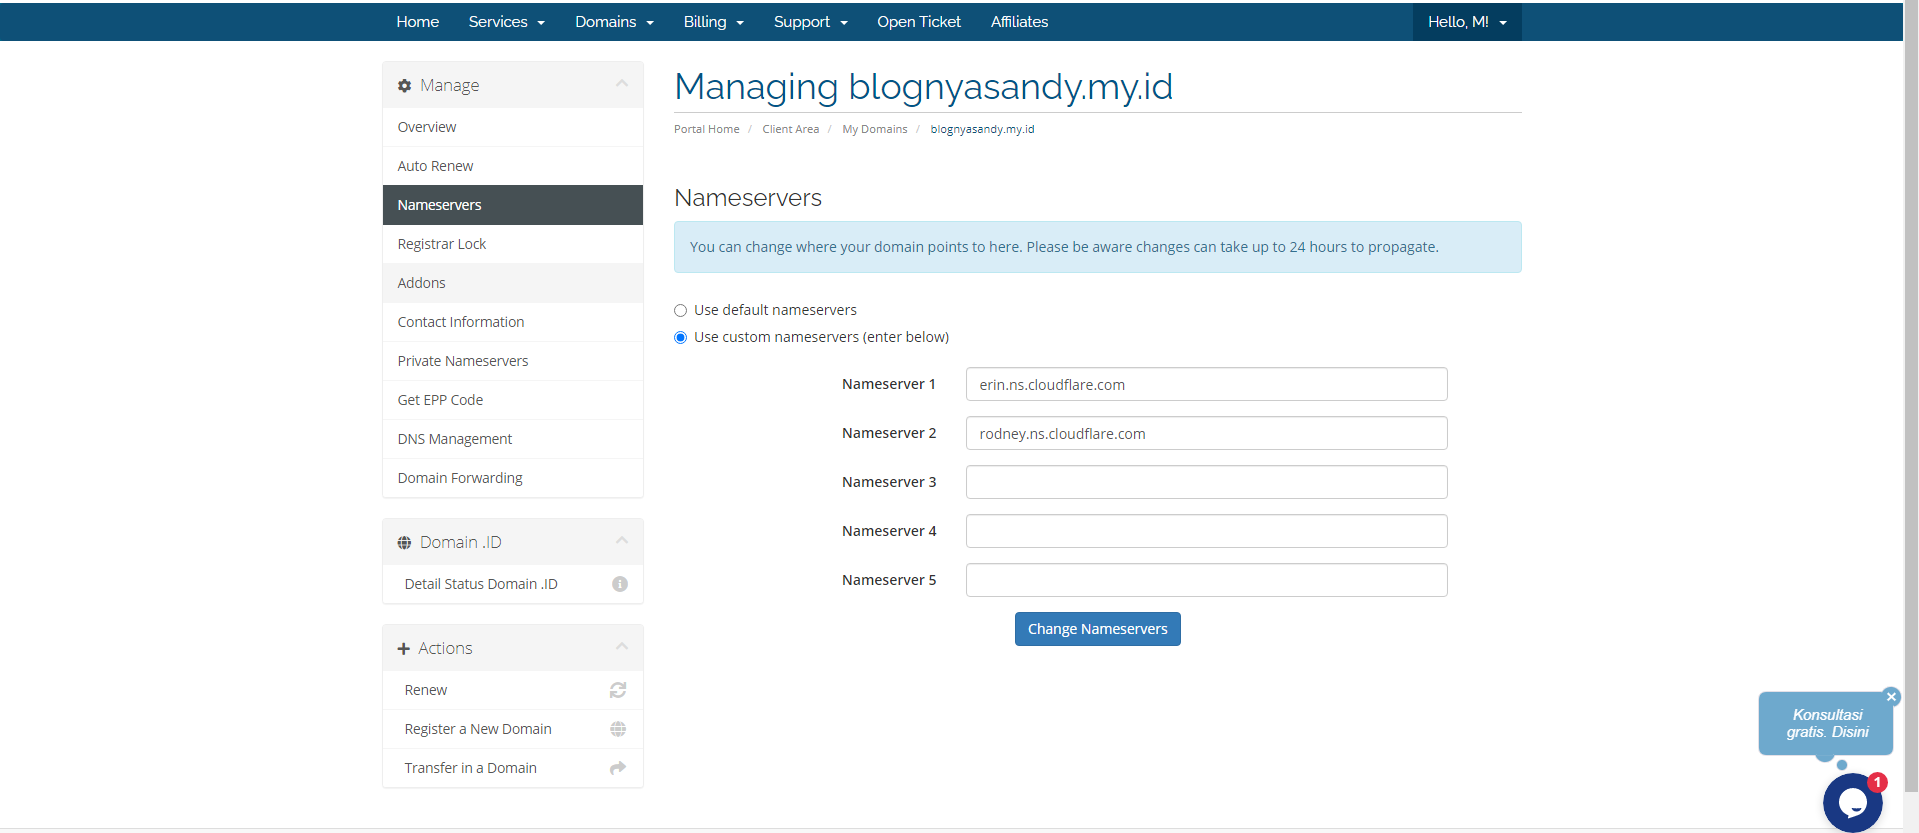Image resolution: width=1919 pixels, height=833 pixels.
Task: Click the refresh icon in the Renew row
Action: [618, 690]
